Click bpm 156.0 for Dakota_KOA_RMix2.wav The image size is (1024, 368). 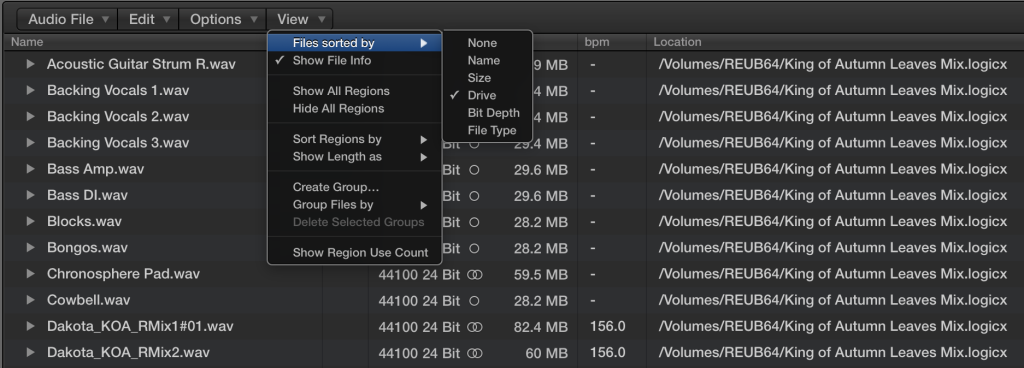[607, 352]
